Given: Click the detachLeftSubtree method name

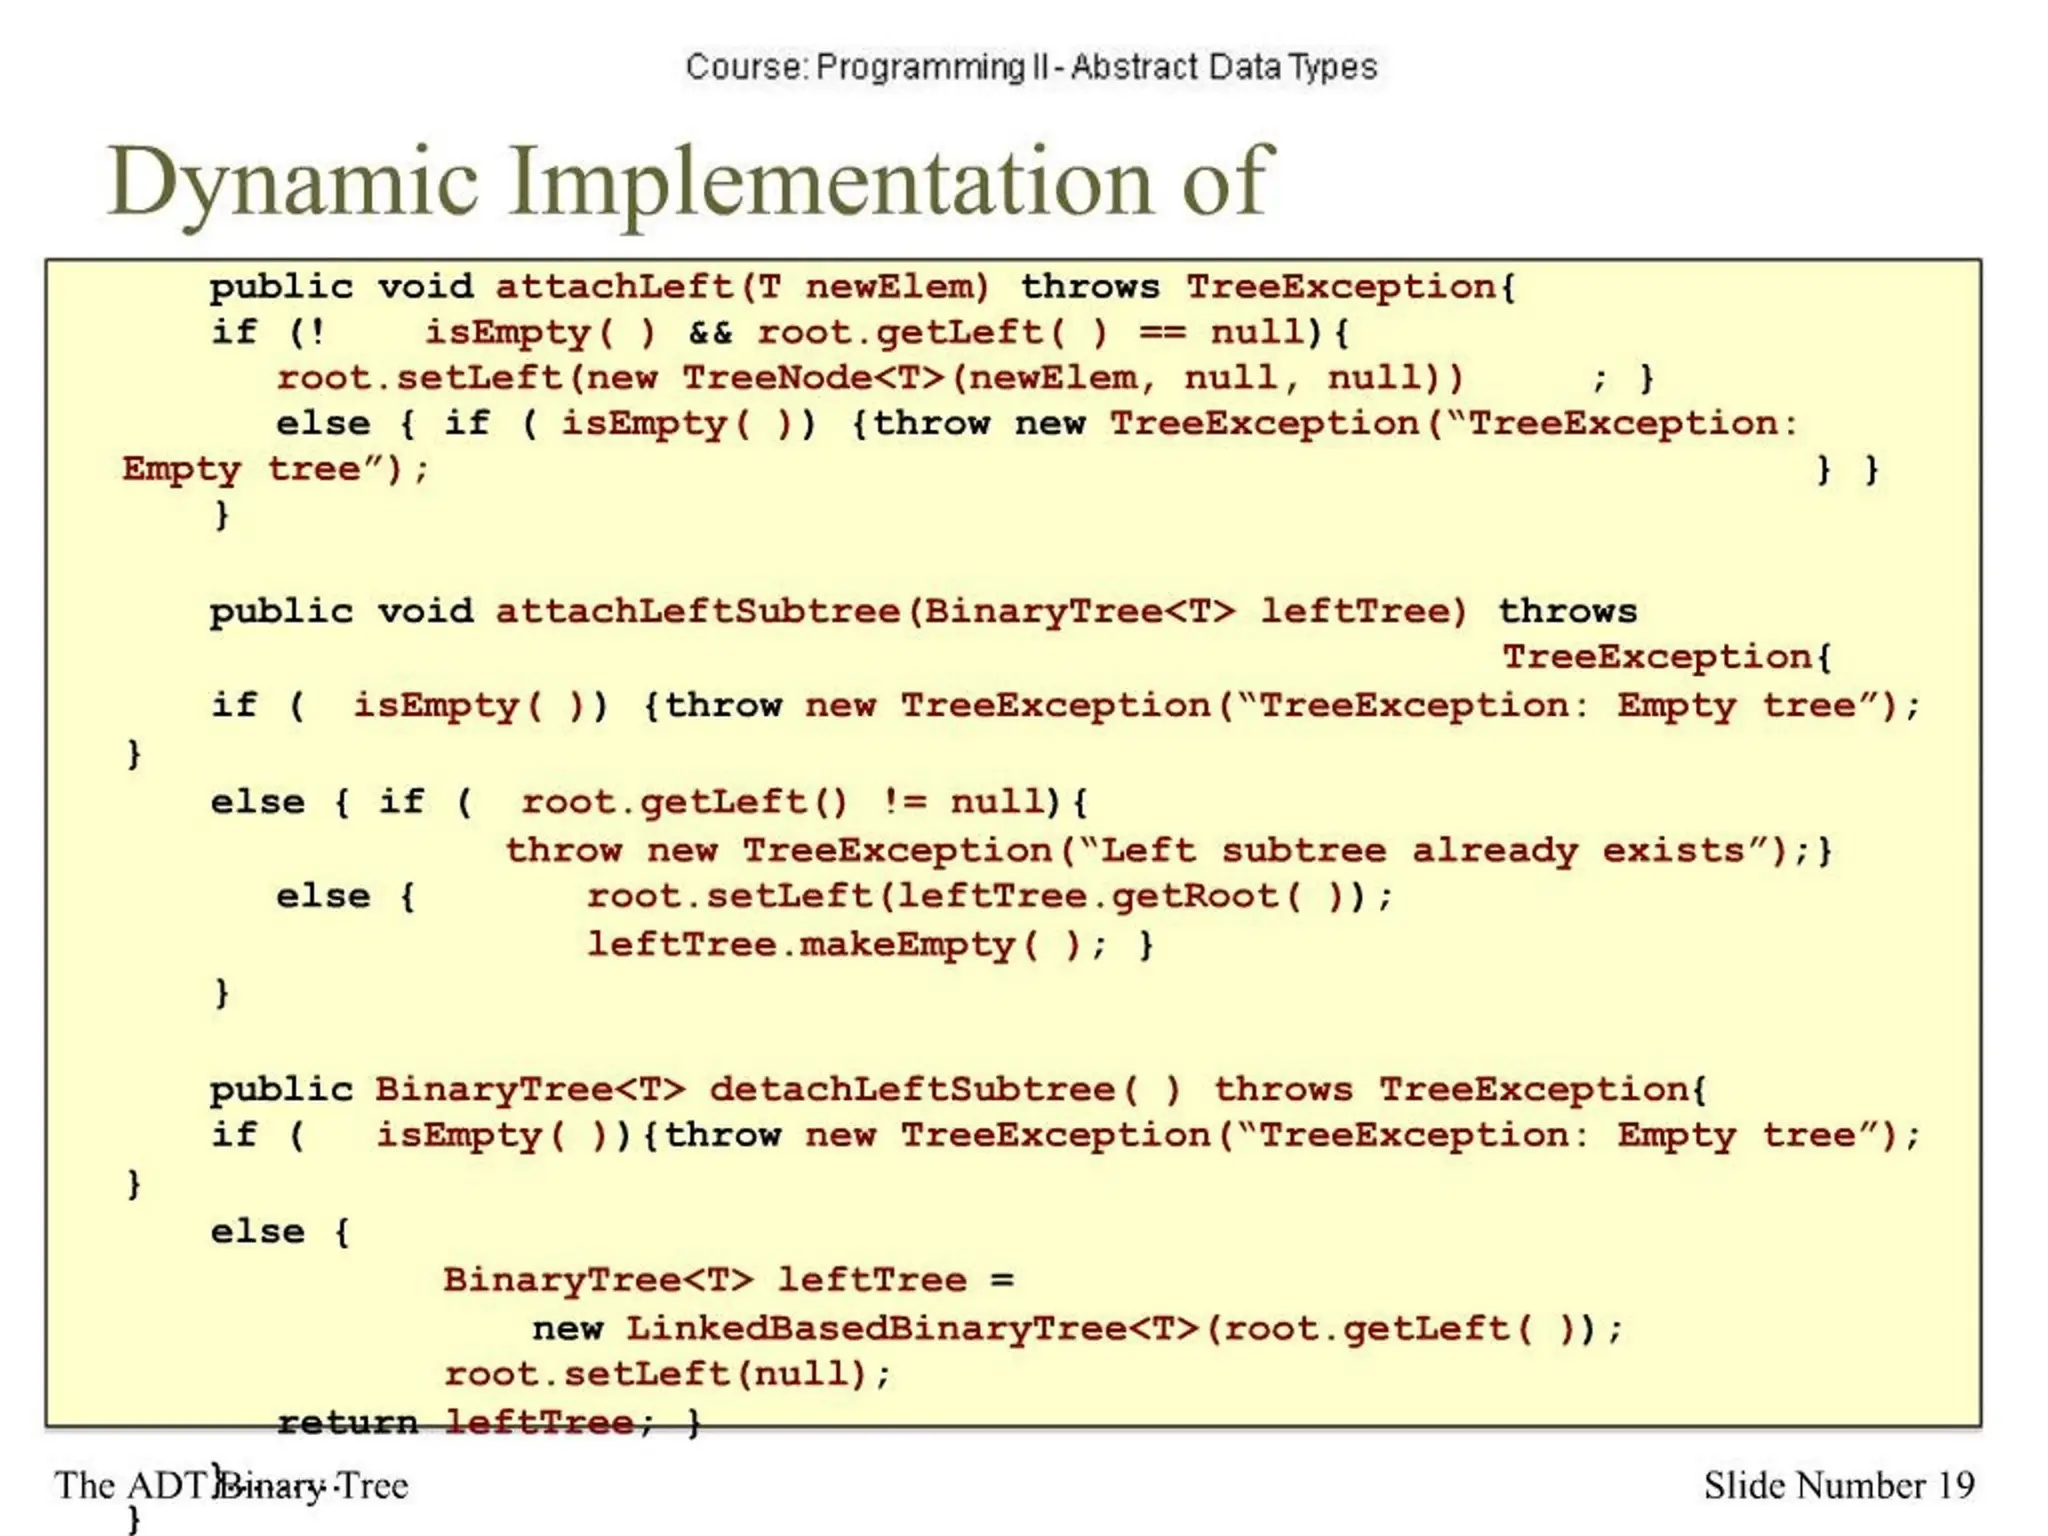Looking at the screenshot, I should click(911, 1089).
